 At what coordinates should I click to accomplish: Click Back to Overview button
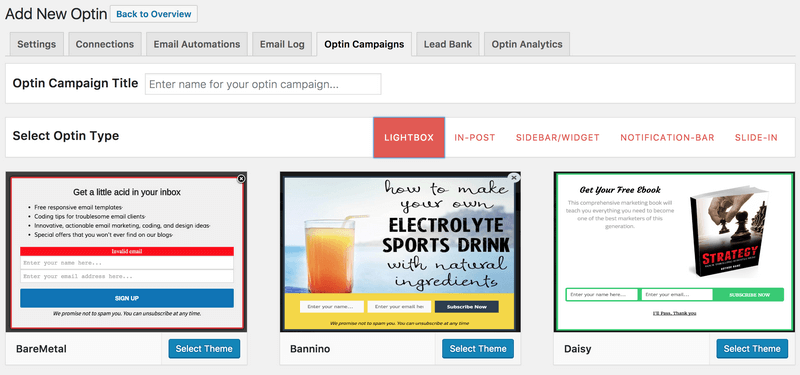click(154, 14)
